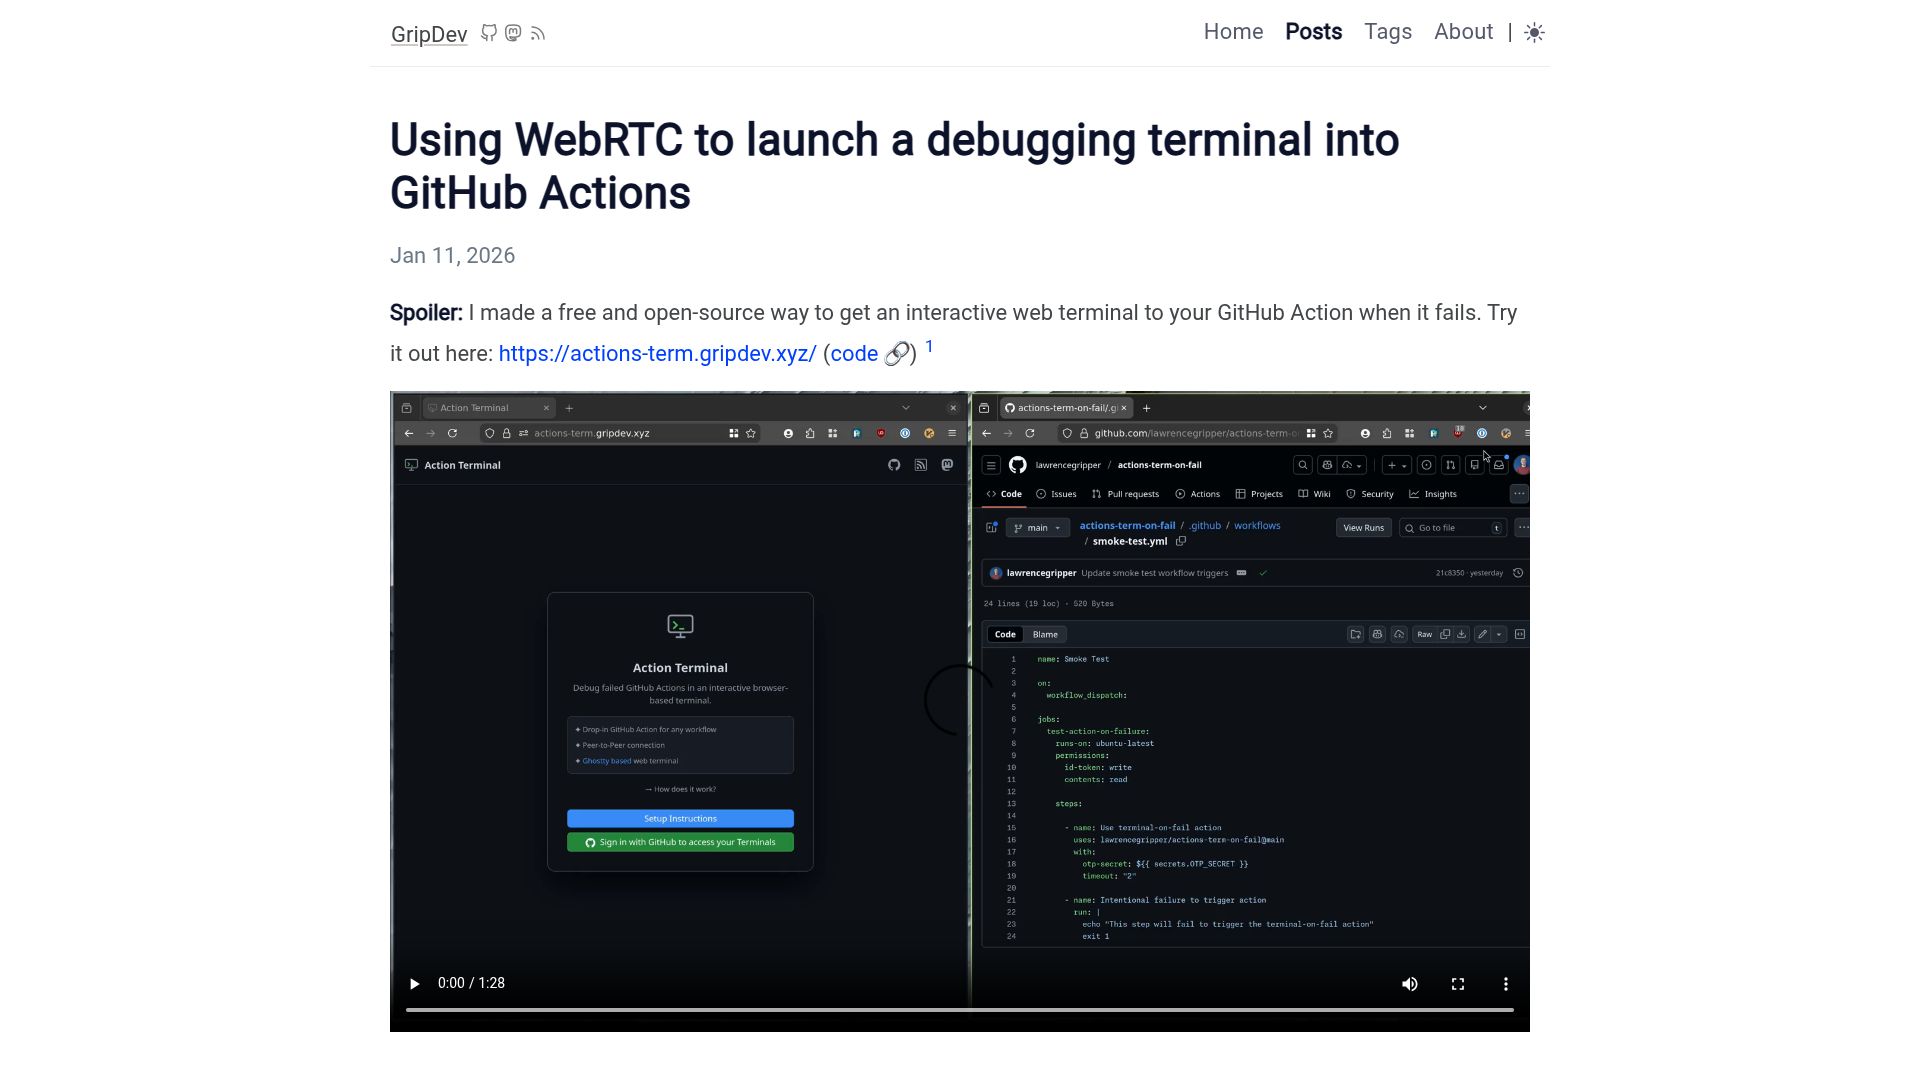Image resolution: width=1920 pixels, height=1080 pixels.
Task: Open the RSS feed icon in the header
Action: click(538, 33)
